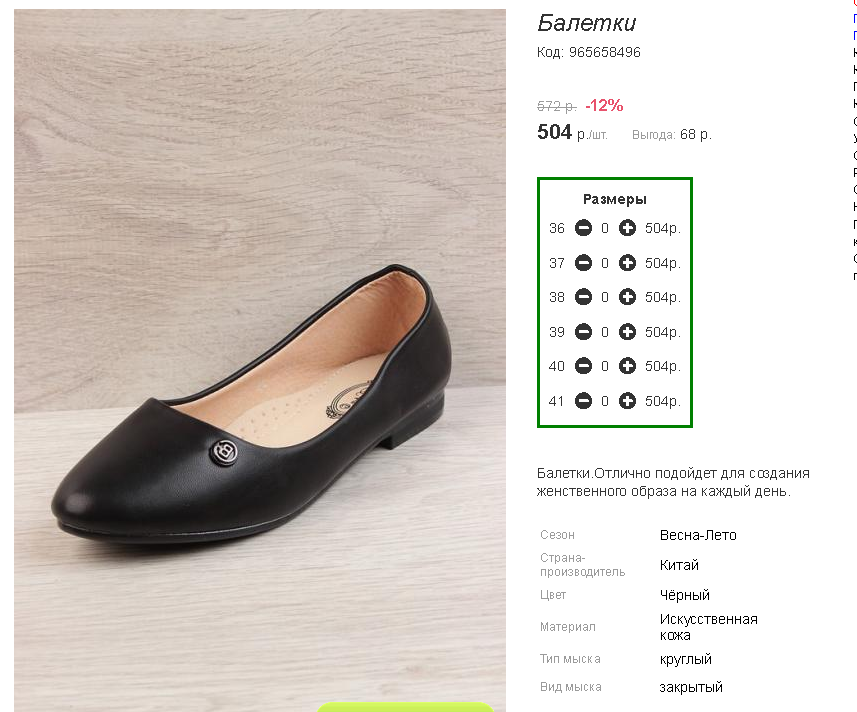The width and height of the screenshot is (857, 712).
Task: Click the green button below the photo
Action: (x=405, y=707)
